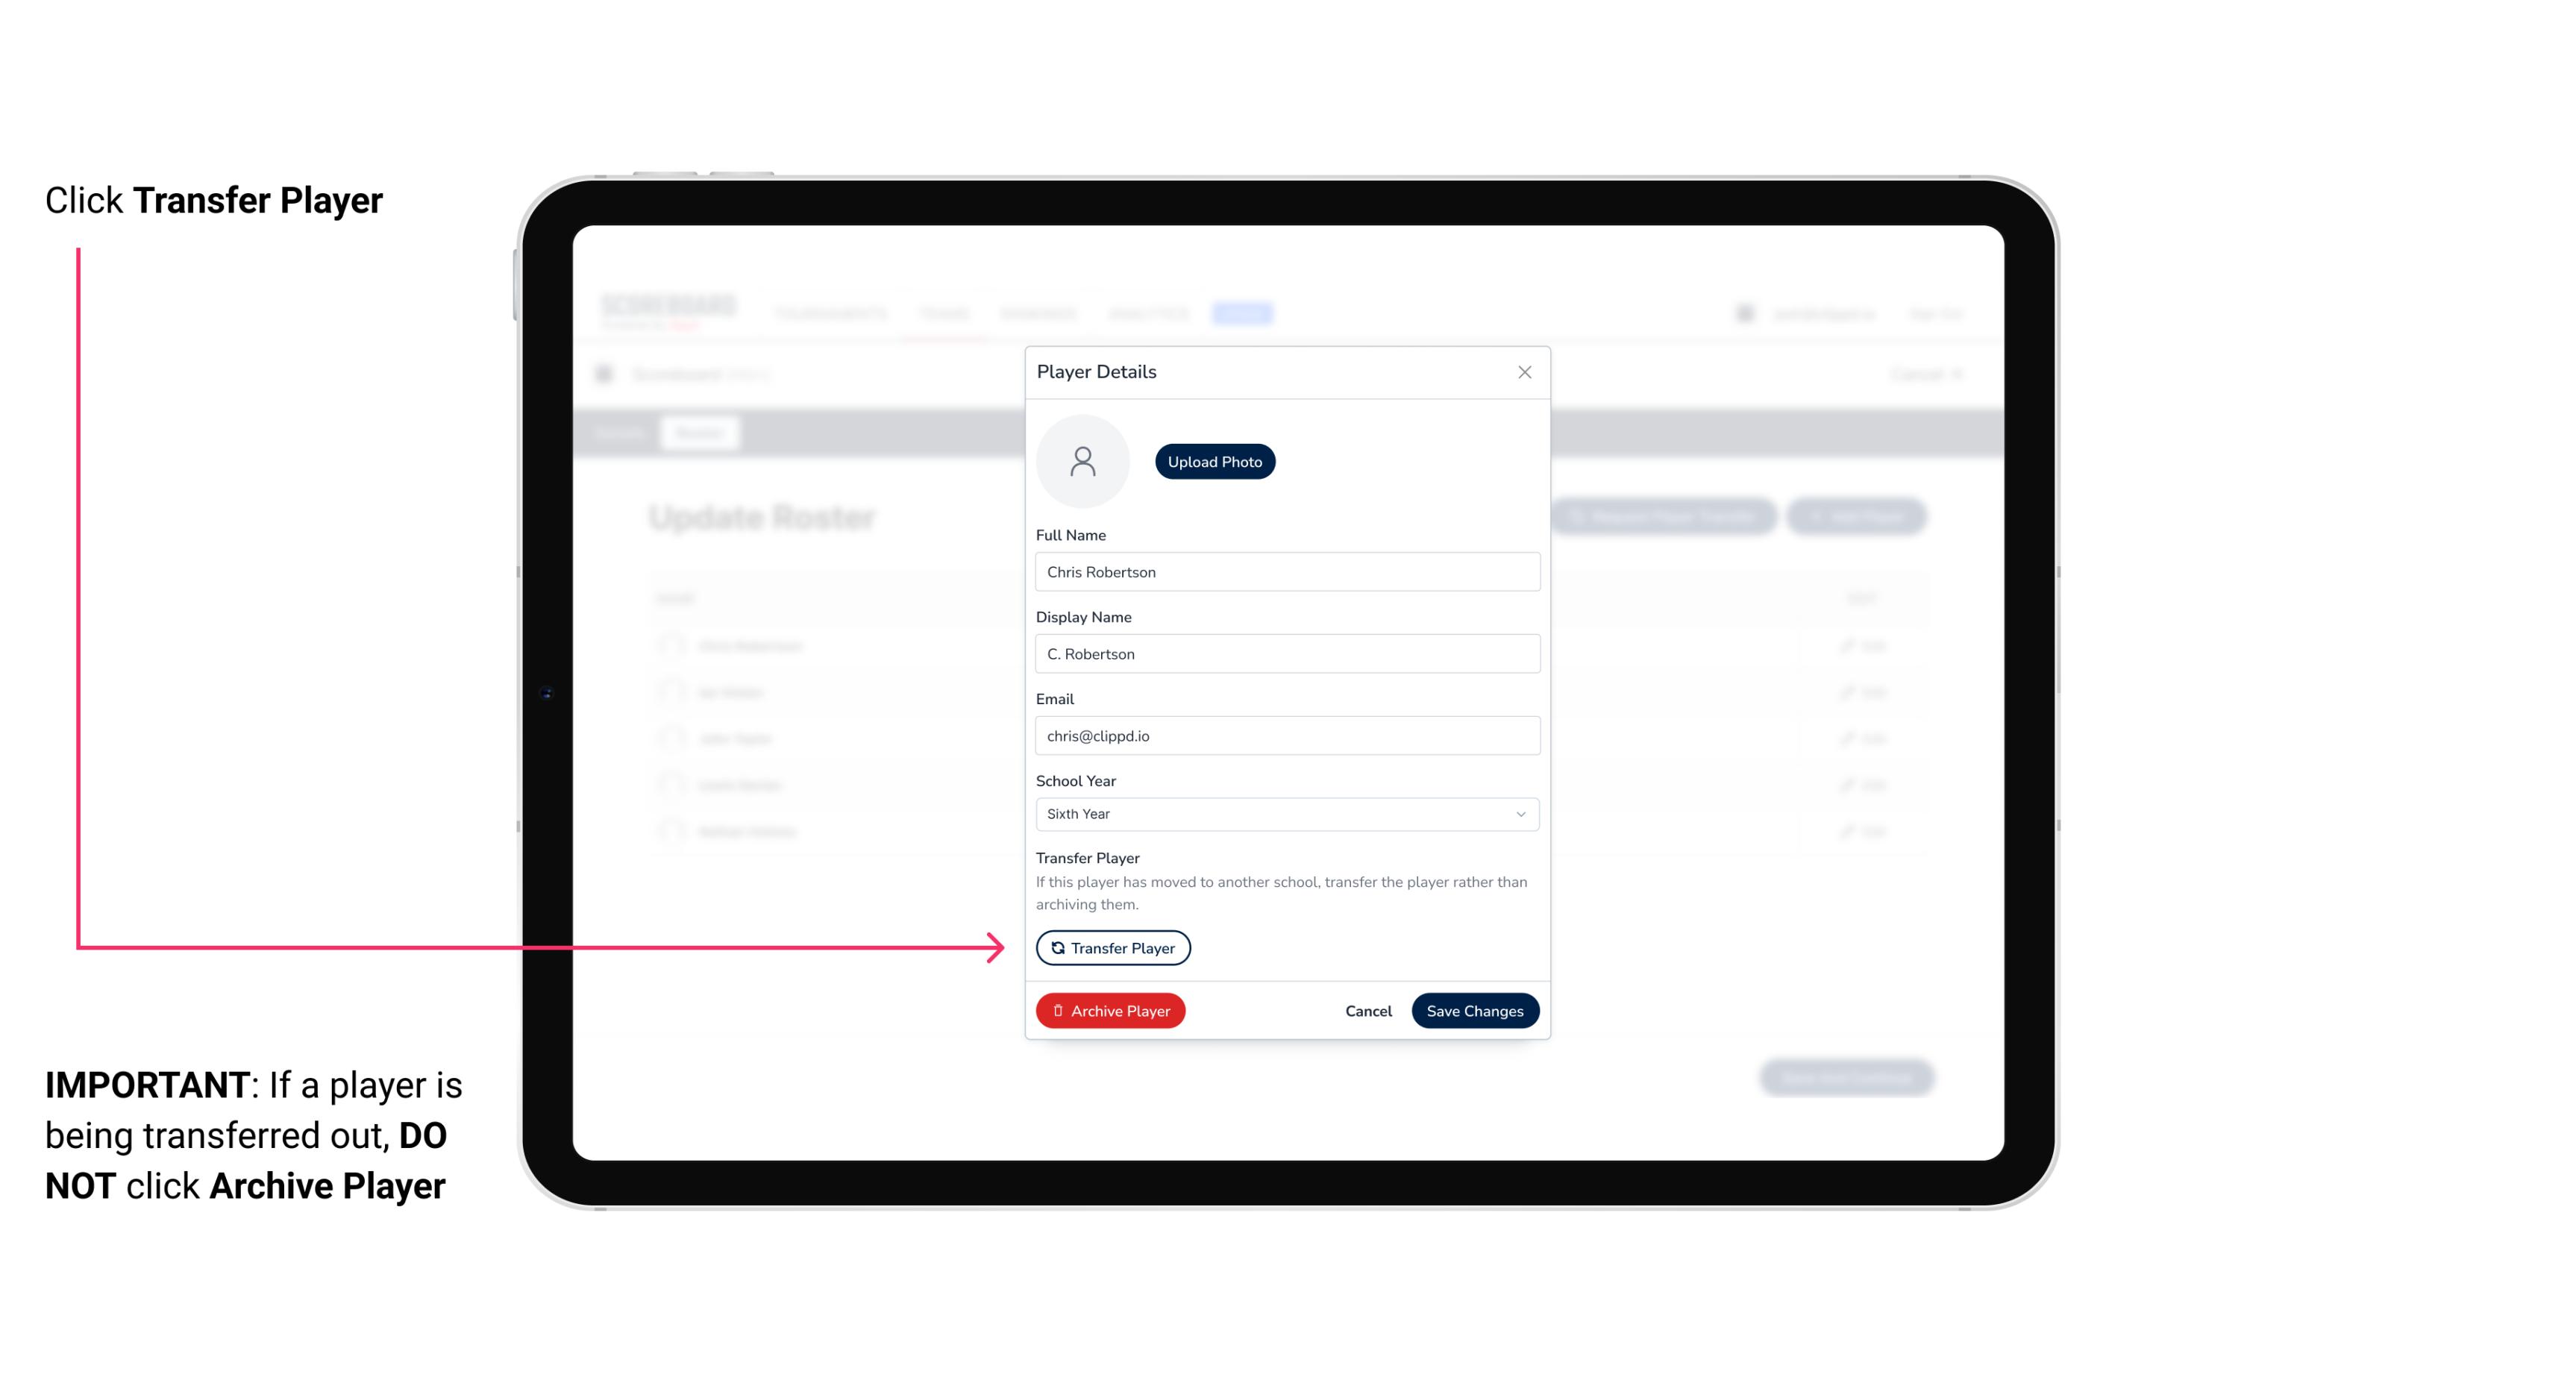Screen dimensions: 2576x1386
Task: Click the Transfer Player icon button
Action: pyautogui.click(x=1112, y=947)
